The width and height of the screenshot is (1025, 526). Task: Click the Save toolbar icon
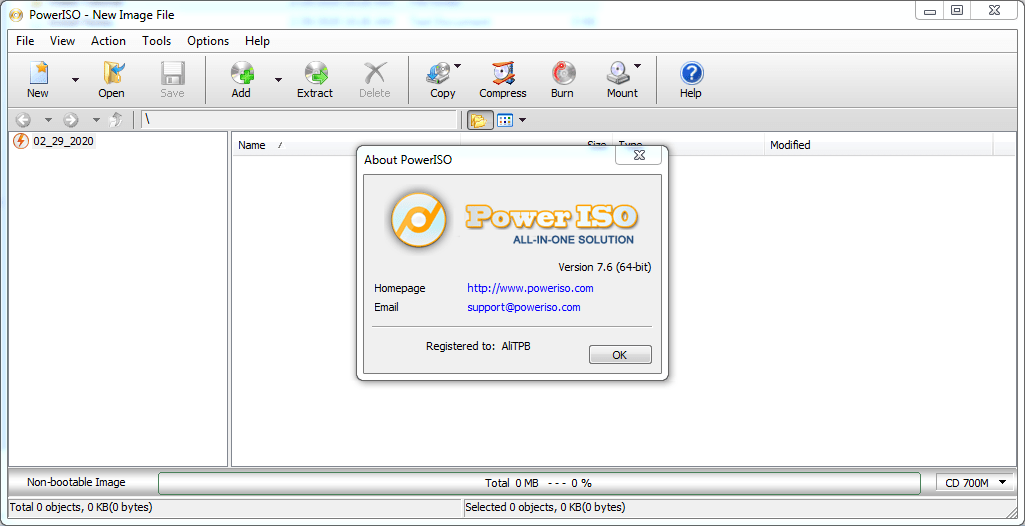173,80
